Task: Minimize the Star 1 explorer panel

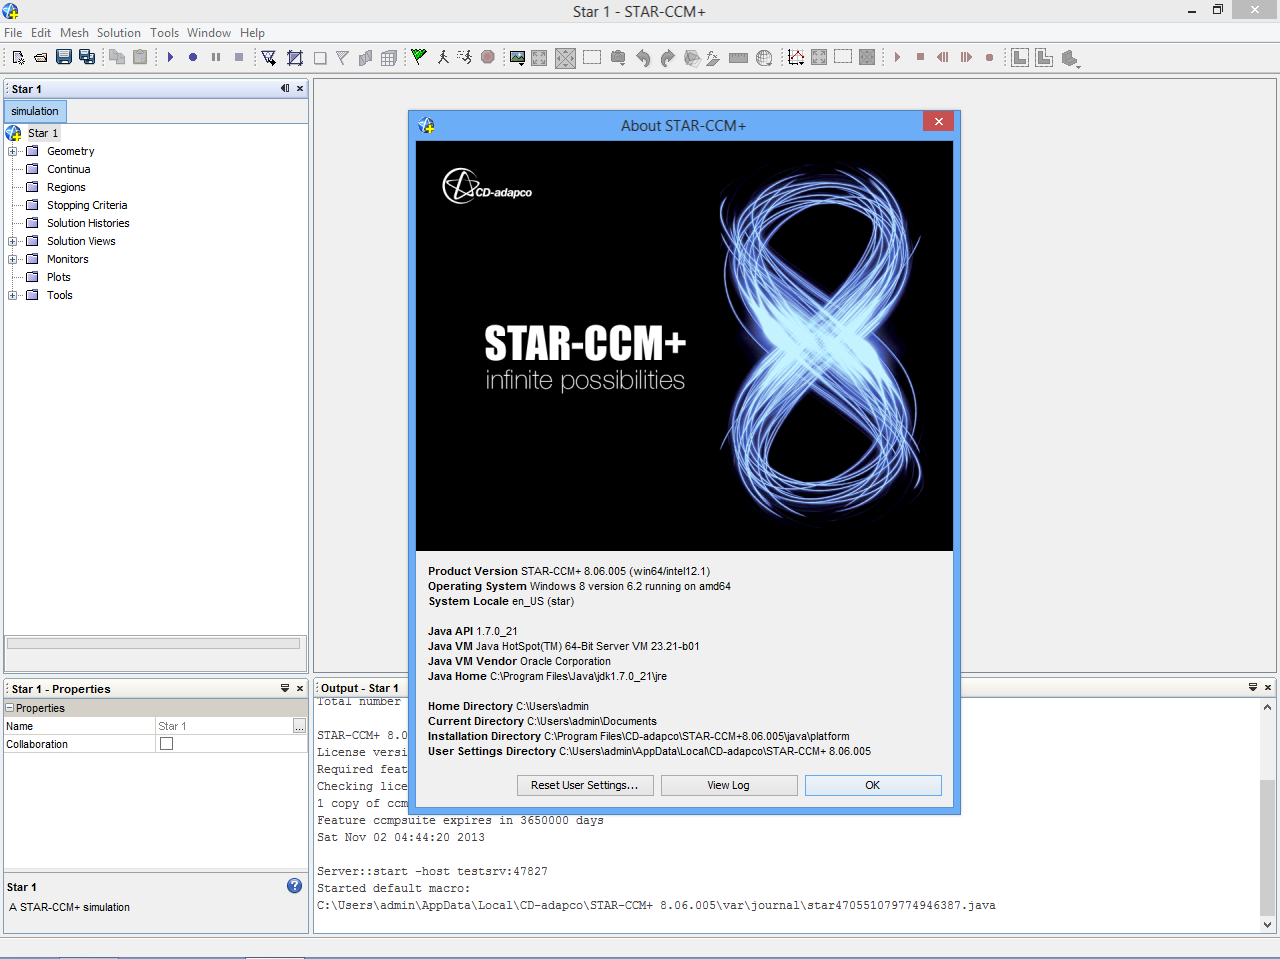Action: click(285, 88)
